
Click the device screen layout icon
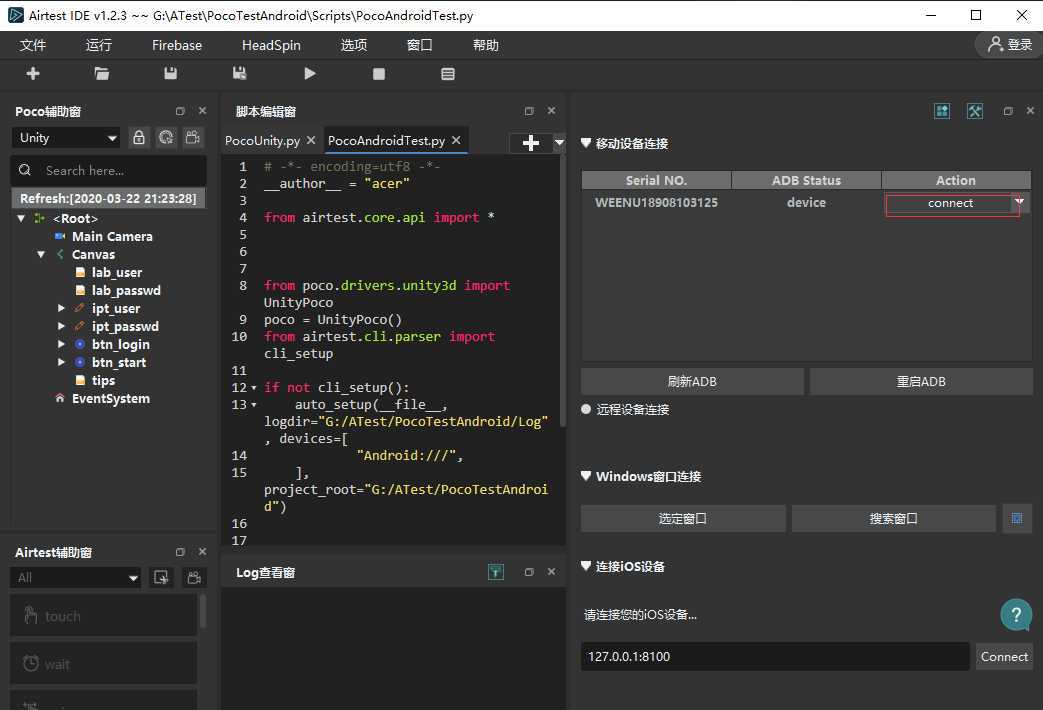pyautogui.click(x=942, y=111)
